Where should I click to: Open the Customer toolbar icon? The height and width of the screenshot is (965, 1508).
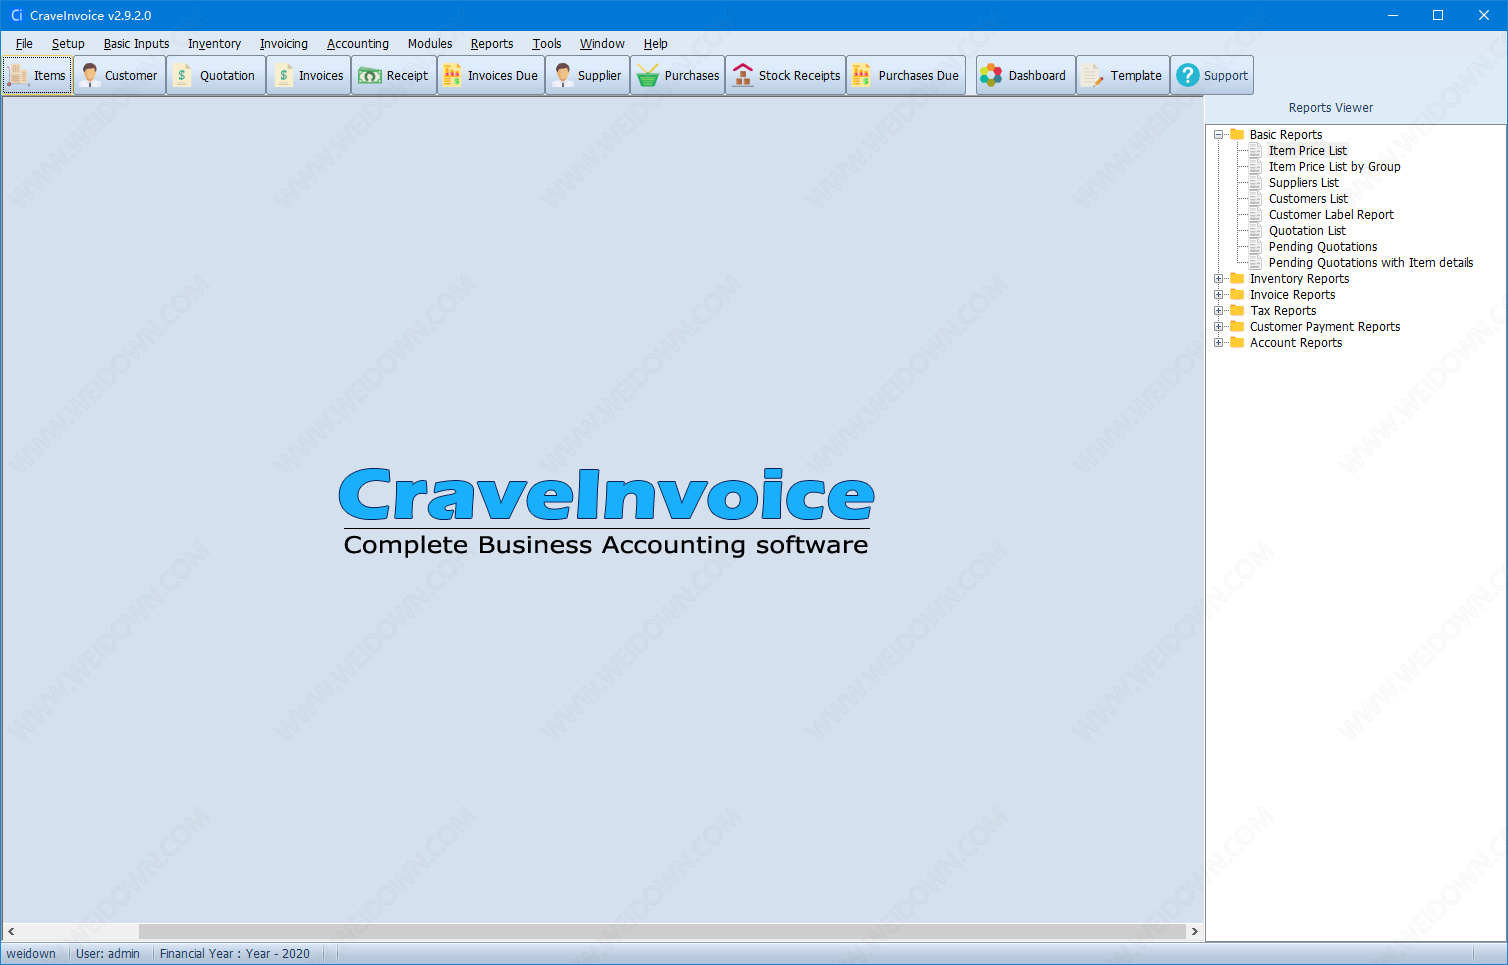tap(90, 75)
